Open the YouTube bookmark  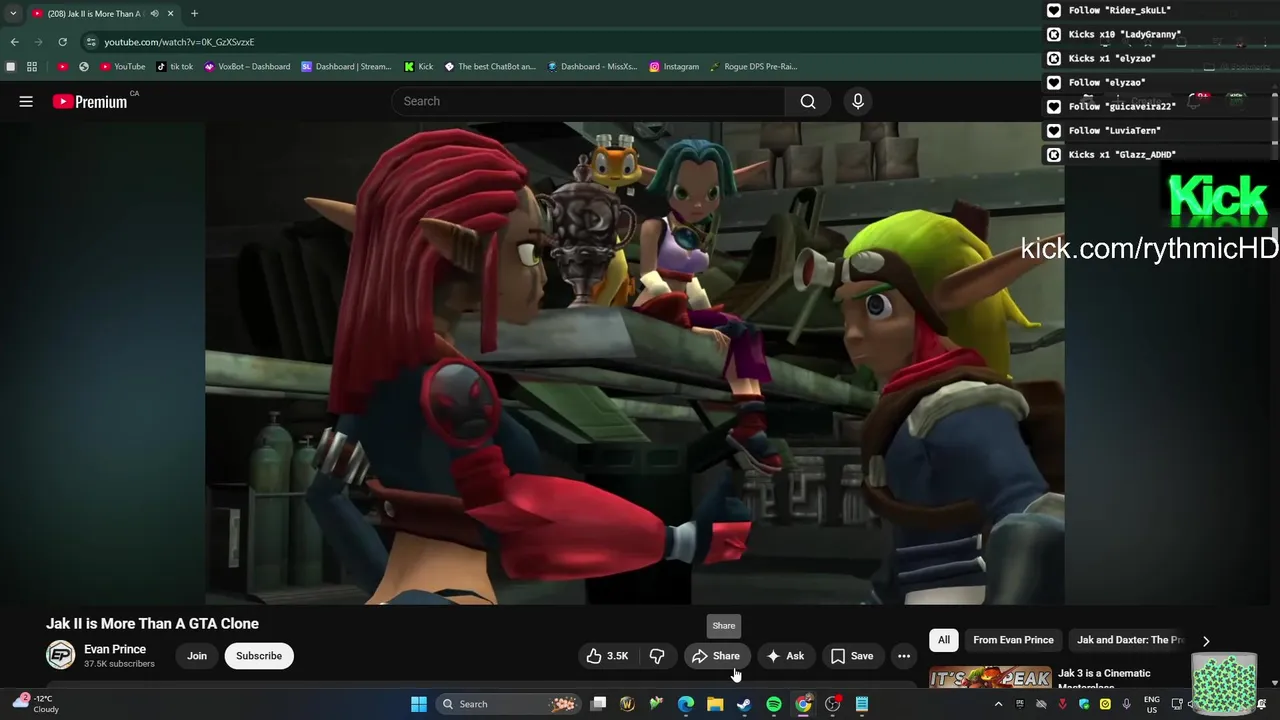click(x=122, y=67)
